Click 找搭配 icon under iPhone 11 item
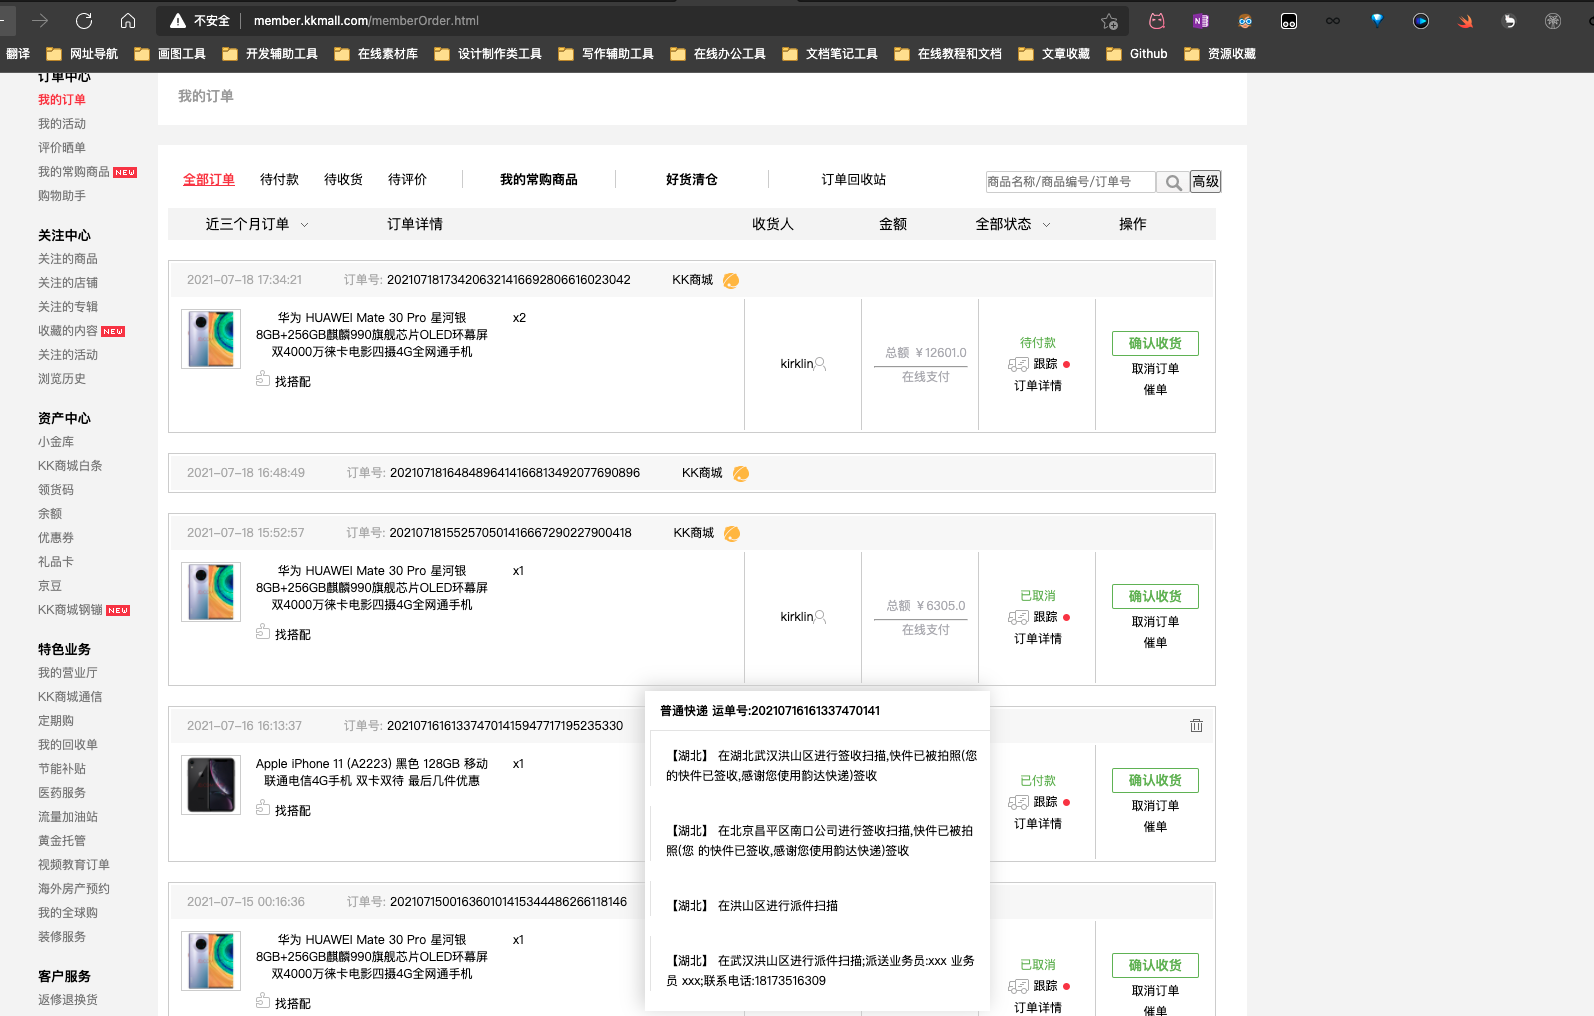This screenshot has width=1594, height=1016. [263, 808]
